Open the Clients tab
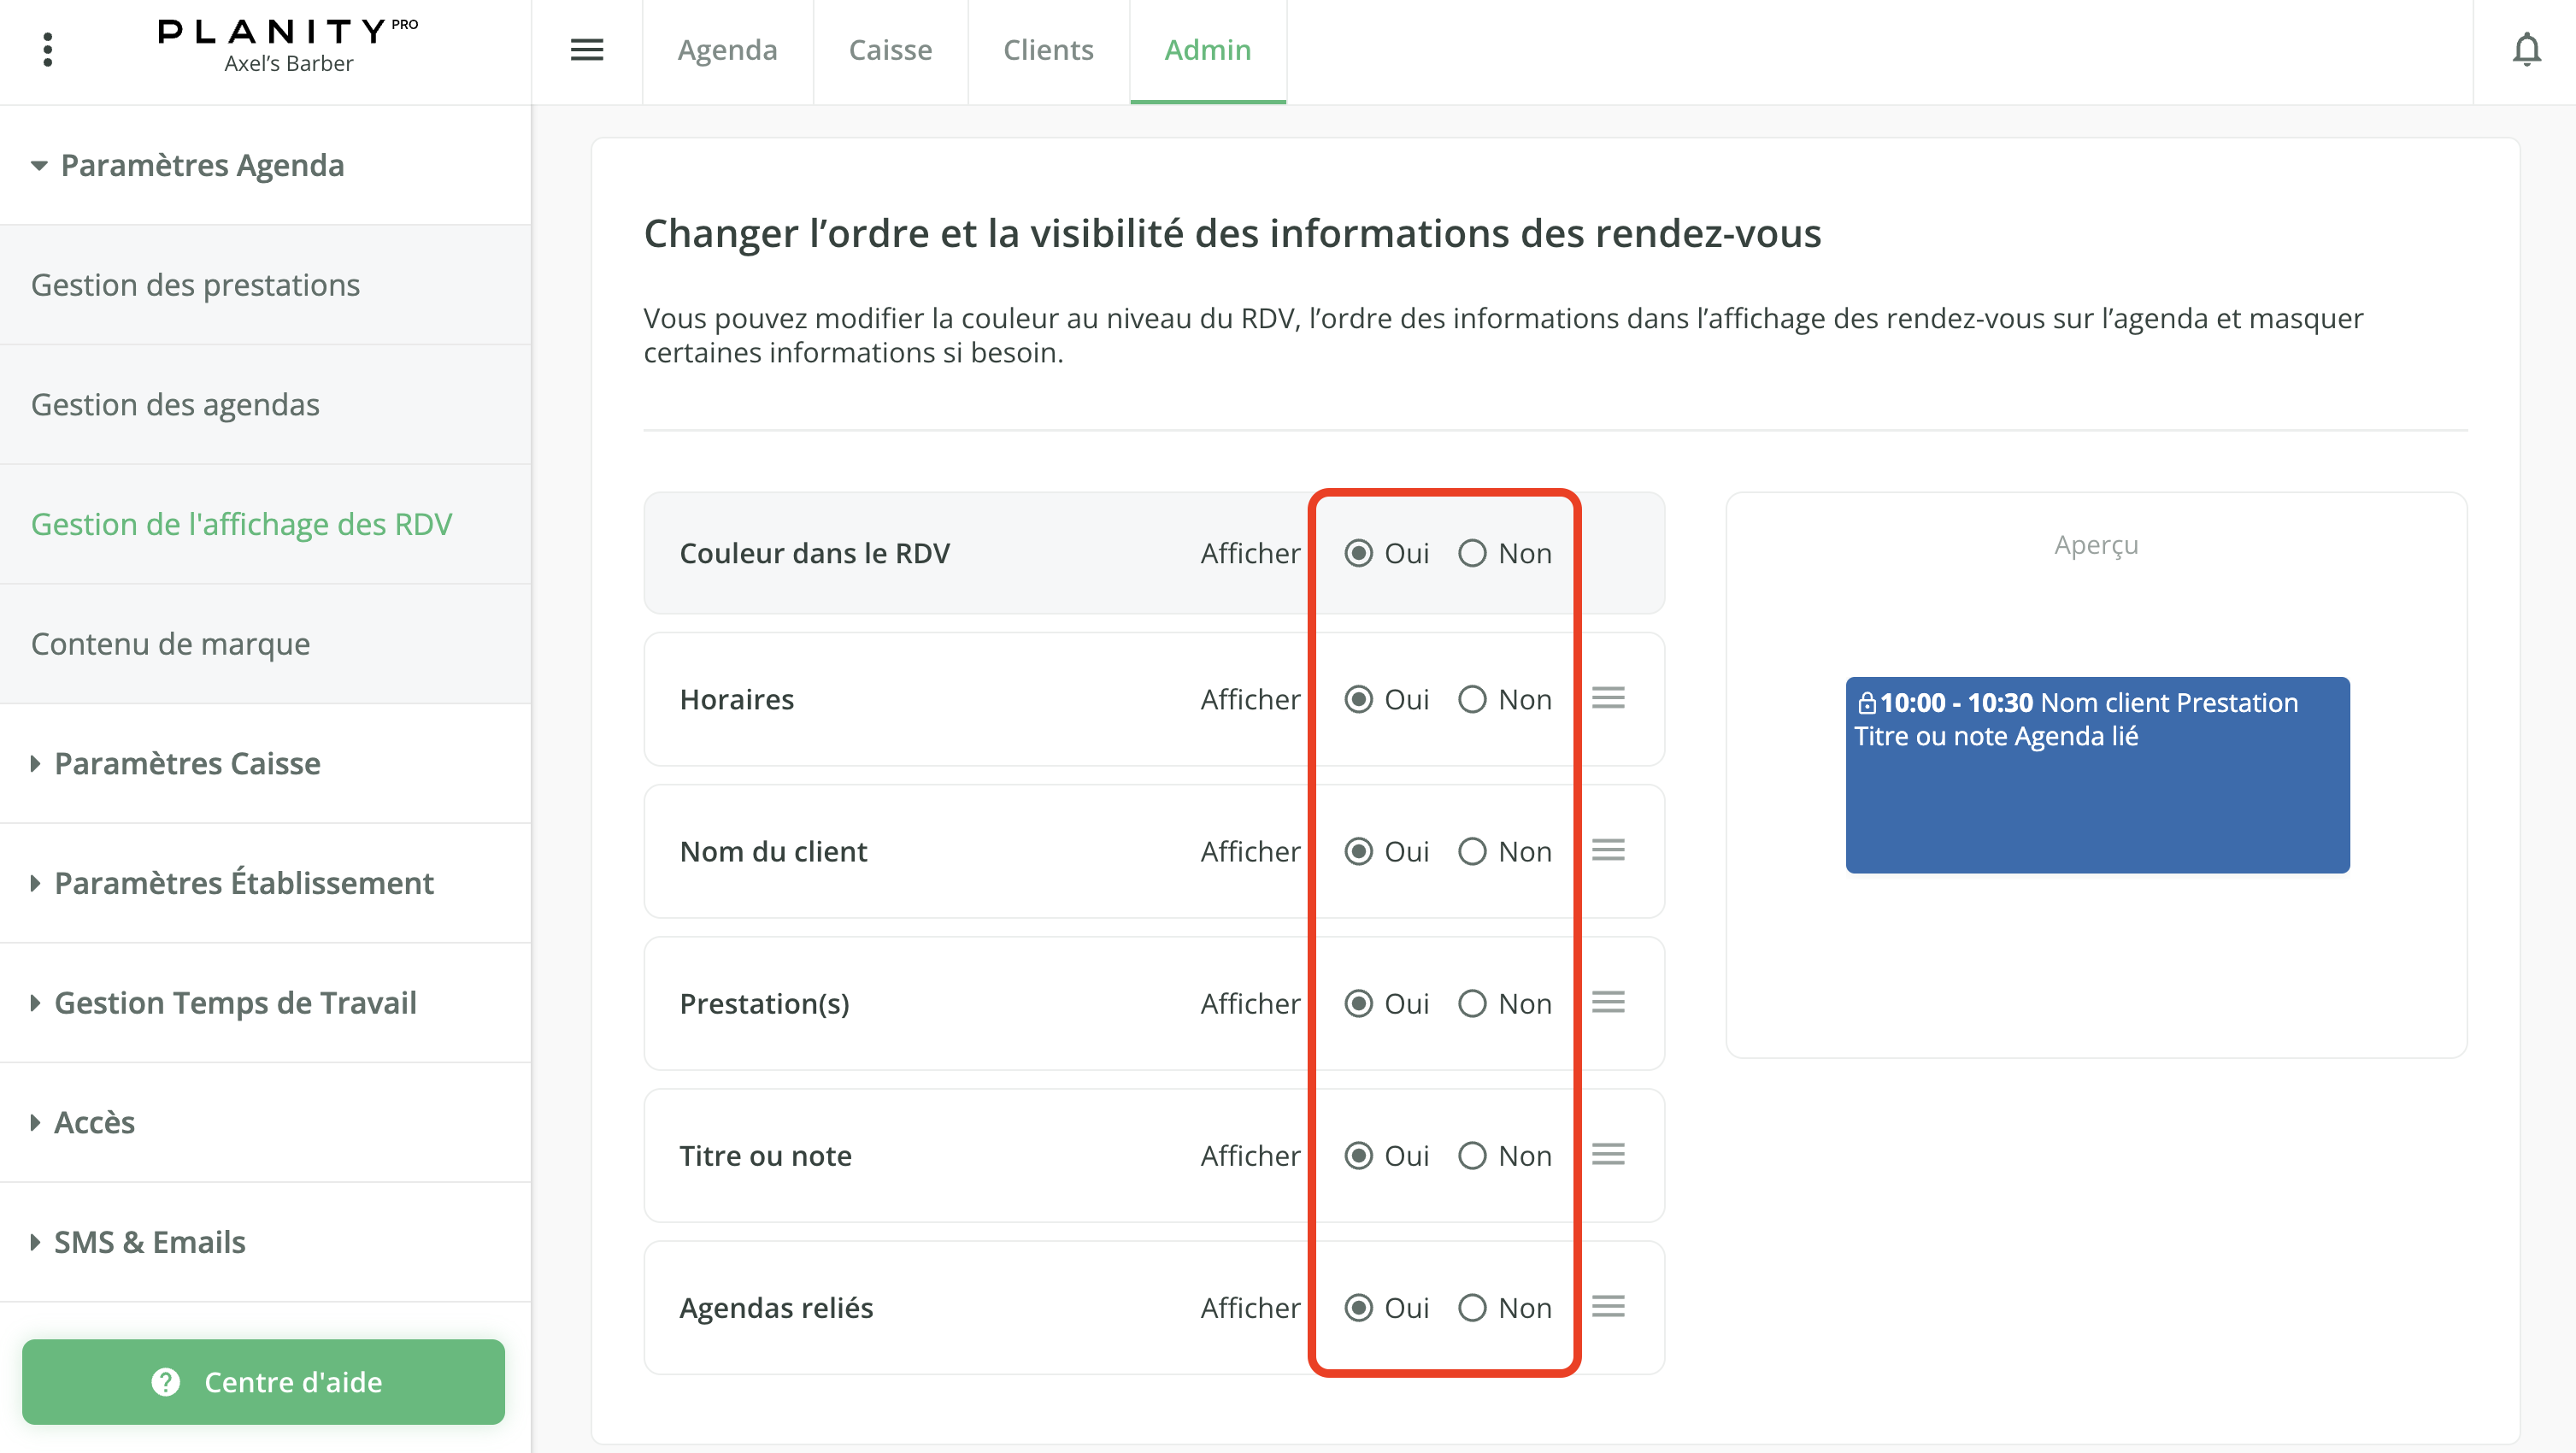 (x=1048, y=50)
